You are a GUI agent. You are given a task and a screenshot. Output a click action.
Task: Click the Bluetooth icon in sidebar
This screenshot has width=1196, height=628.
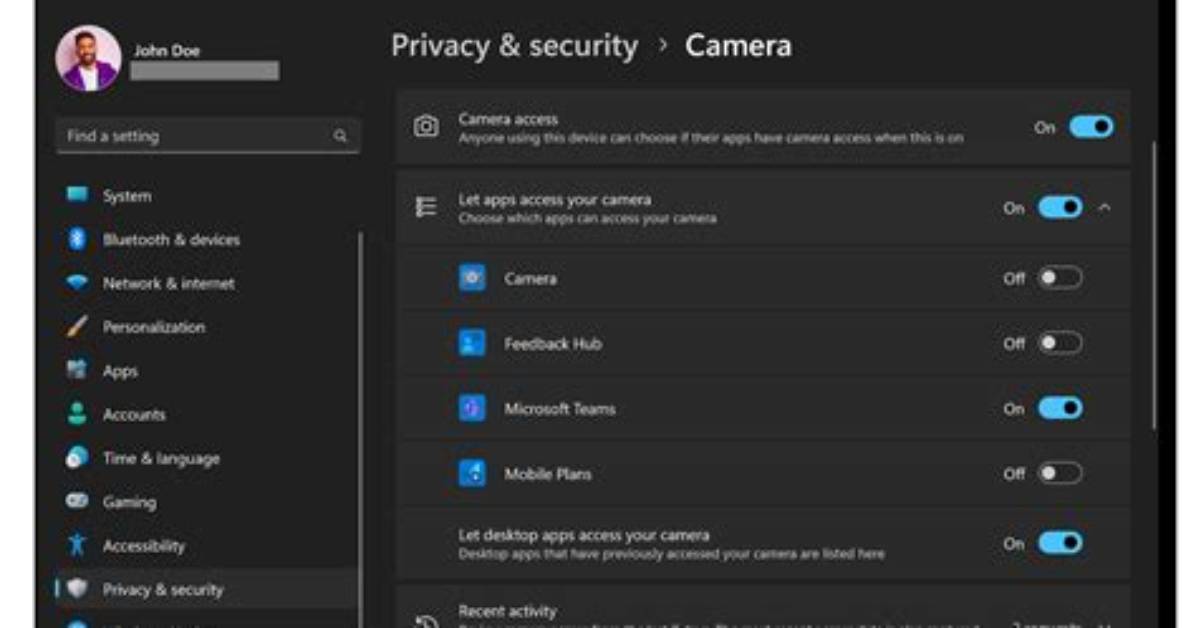click(77, 239)
